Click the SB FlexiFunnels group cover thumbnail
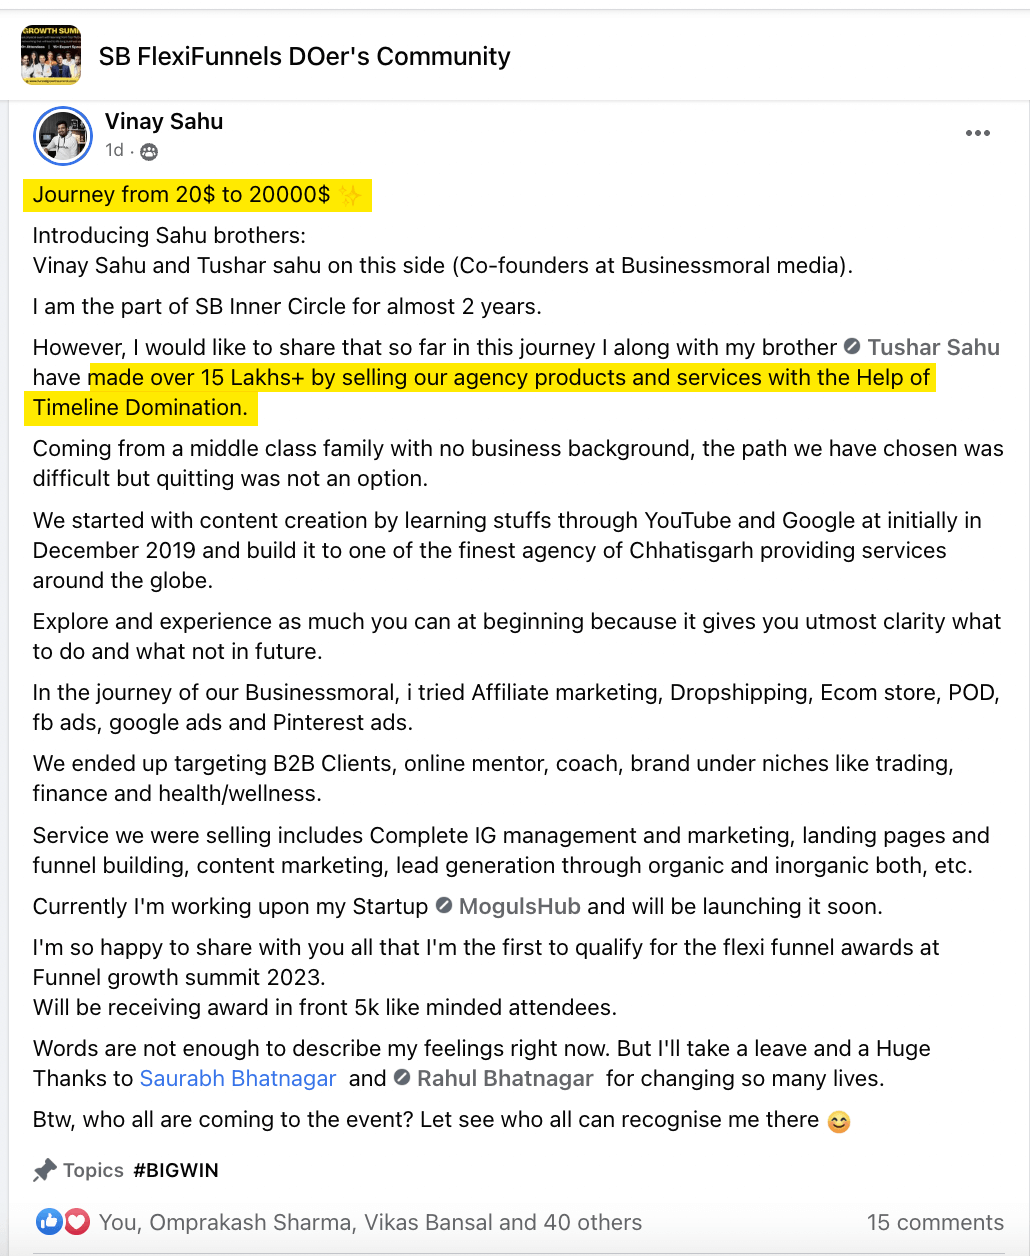 click(x=50, y=55)
